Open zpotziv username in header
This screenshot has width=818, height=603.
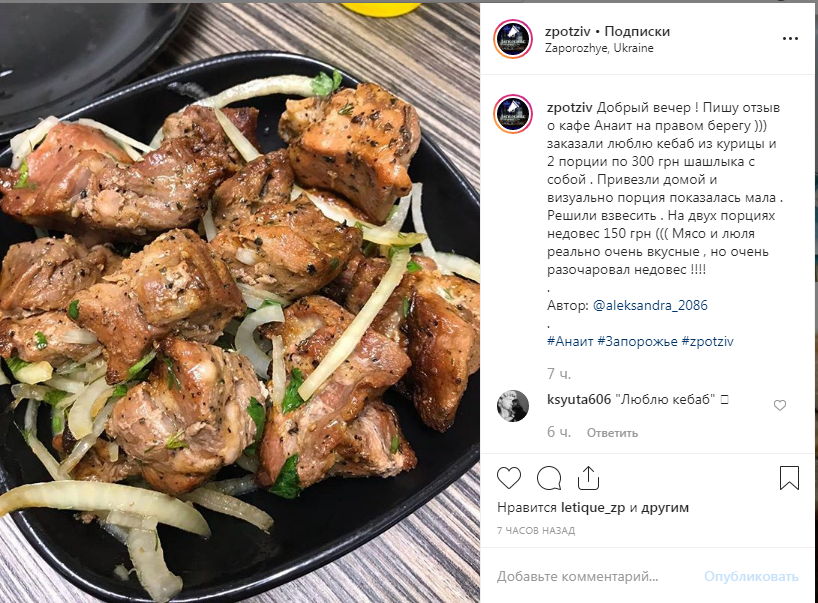568,31
